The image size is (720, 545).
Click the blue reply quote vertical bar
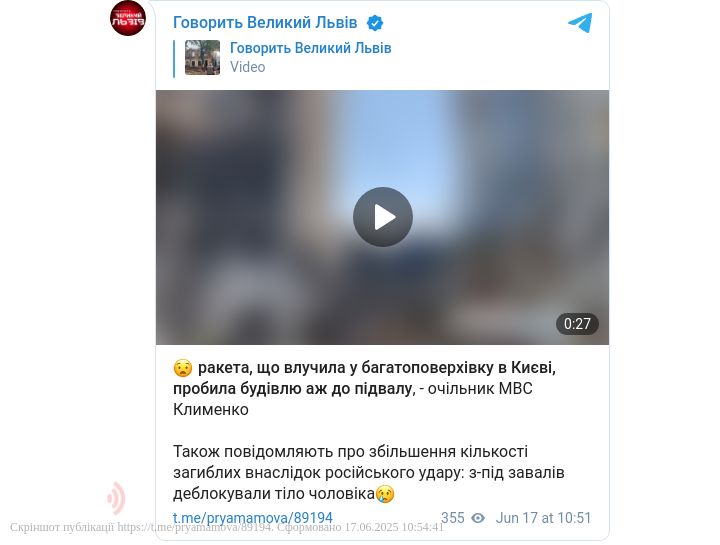[x=174, y=59]
